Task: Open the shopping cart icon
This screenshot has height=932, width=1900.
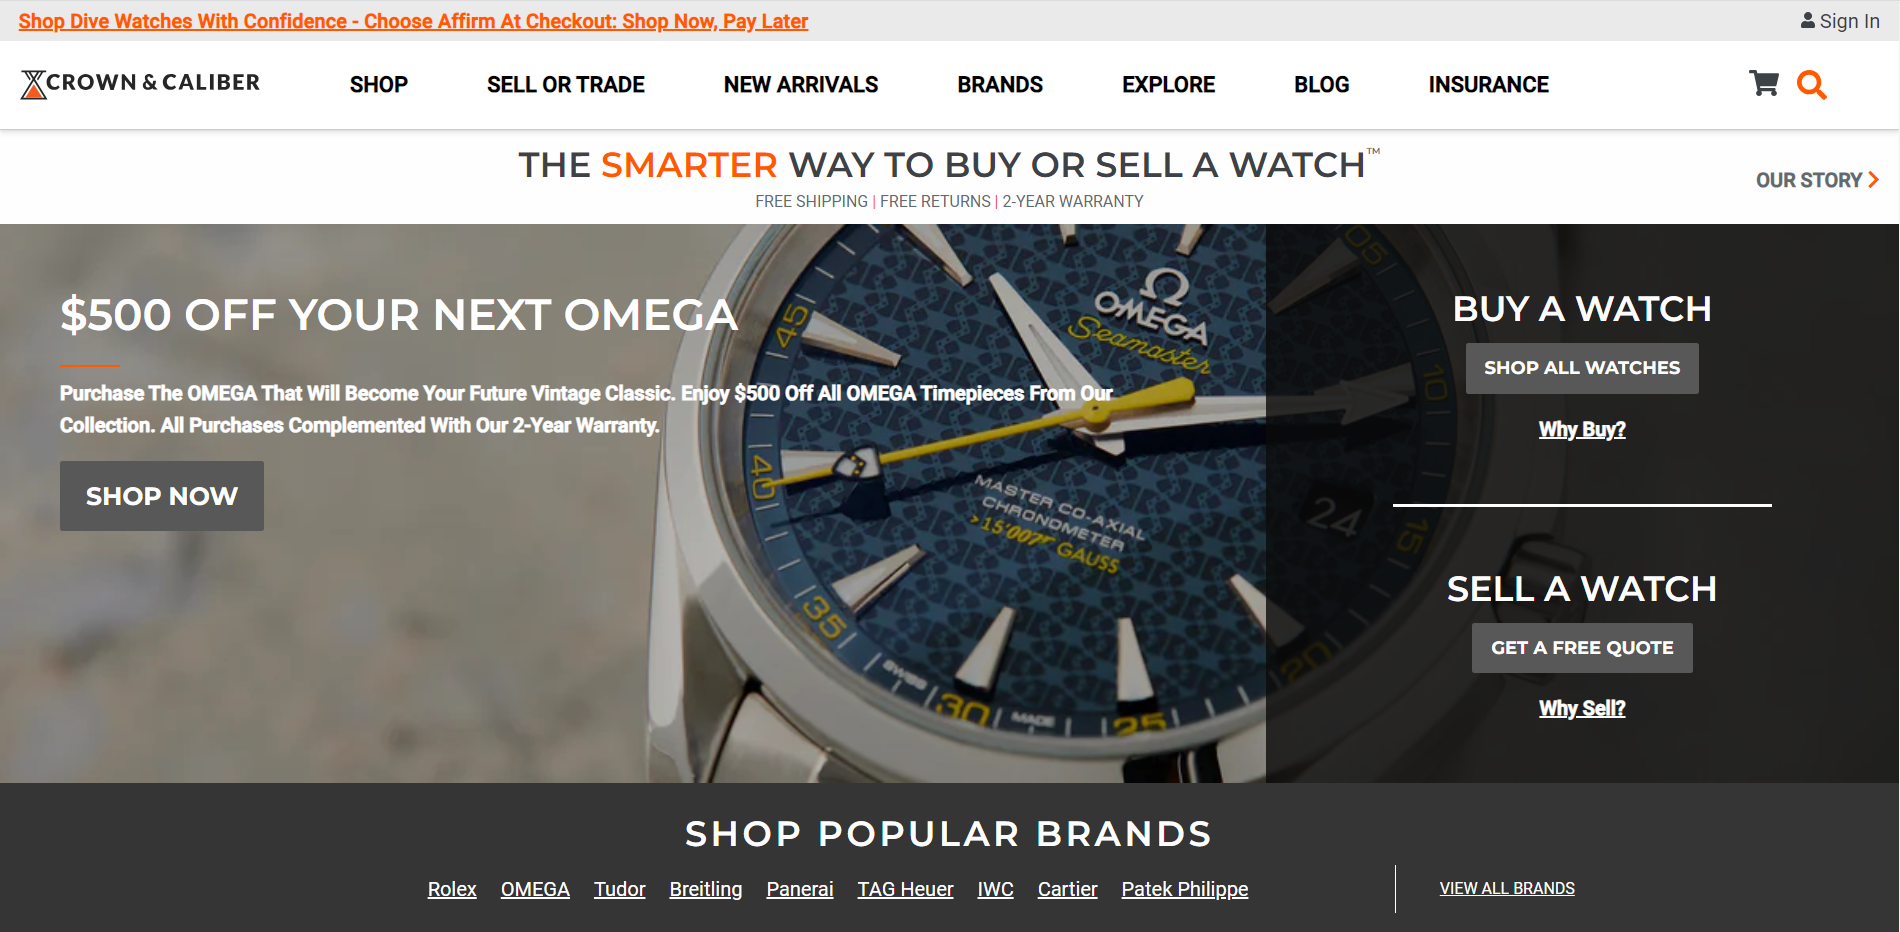Action: pyautogui.click(x=1764, y=84)
